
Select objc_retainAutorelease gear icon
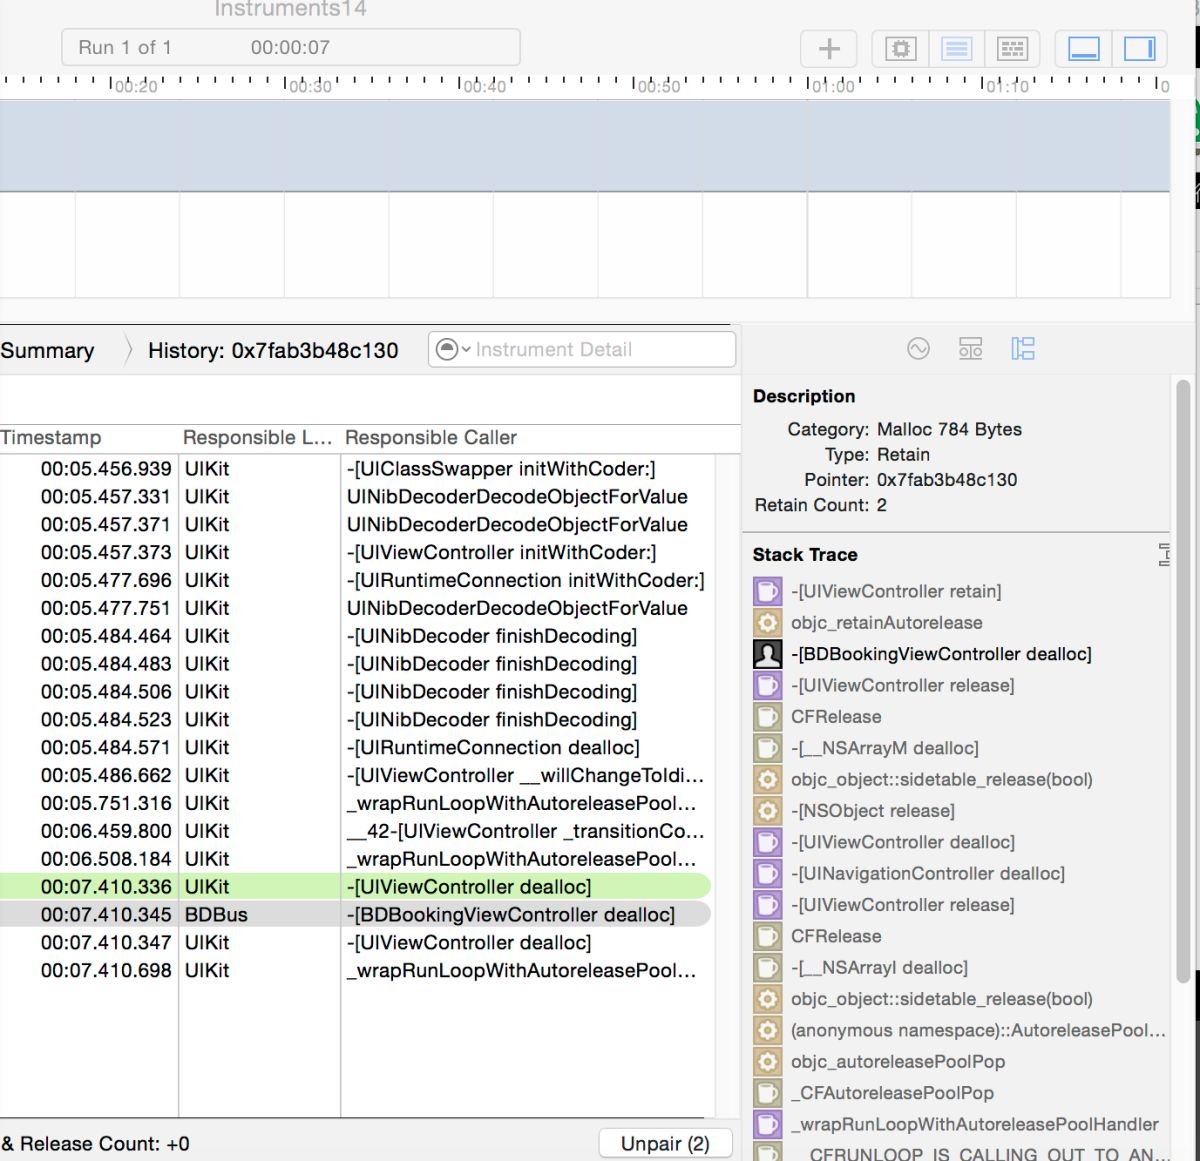tap(767, 622)
